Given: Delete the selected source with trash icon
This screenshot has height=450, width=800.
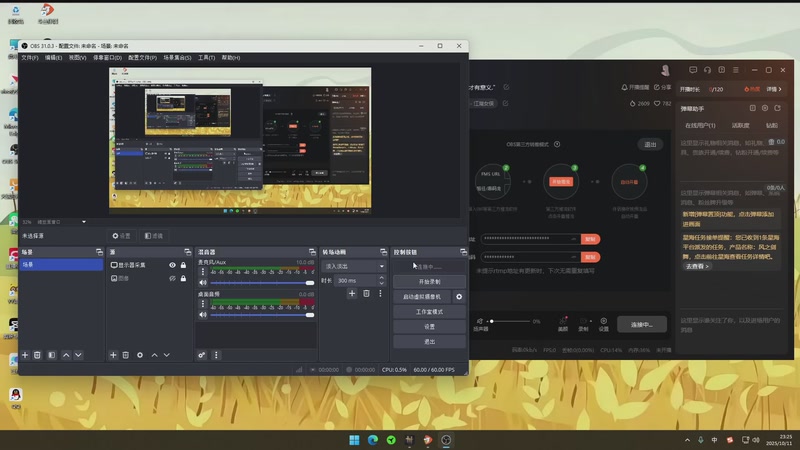Looking at the screenshot, I should [126, 355].
